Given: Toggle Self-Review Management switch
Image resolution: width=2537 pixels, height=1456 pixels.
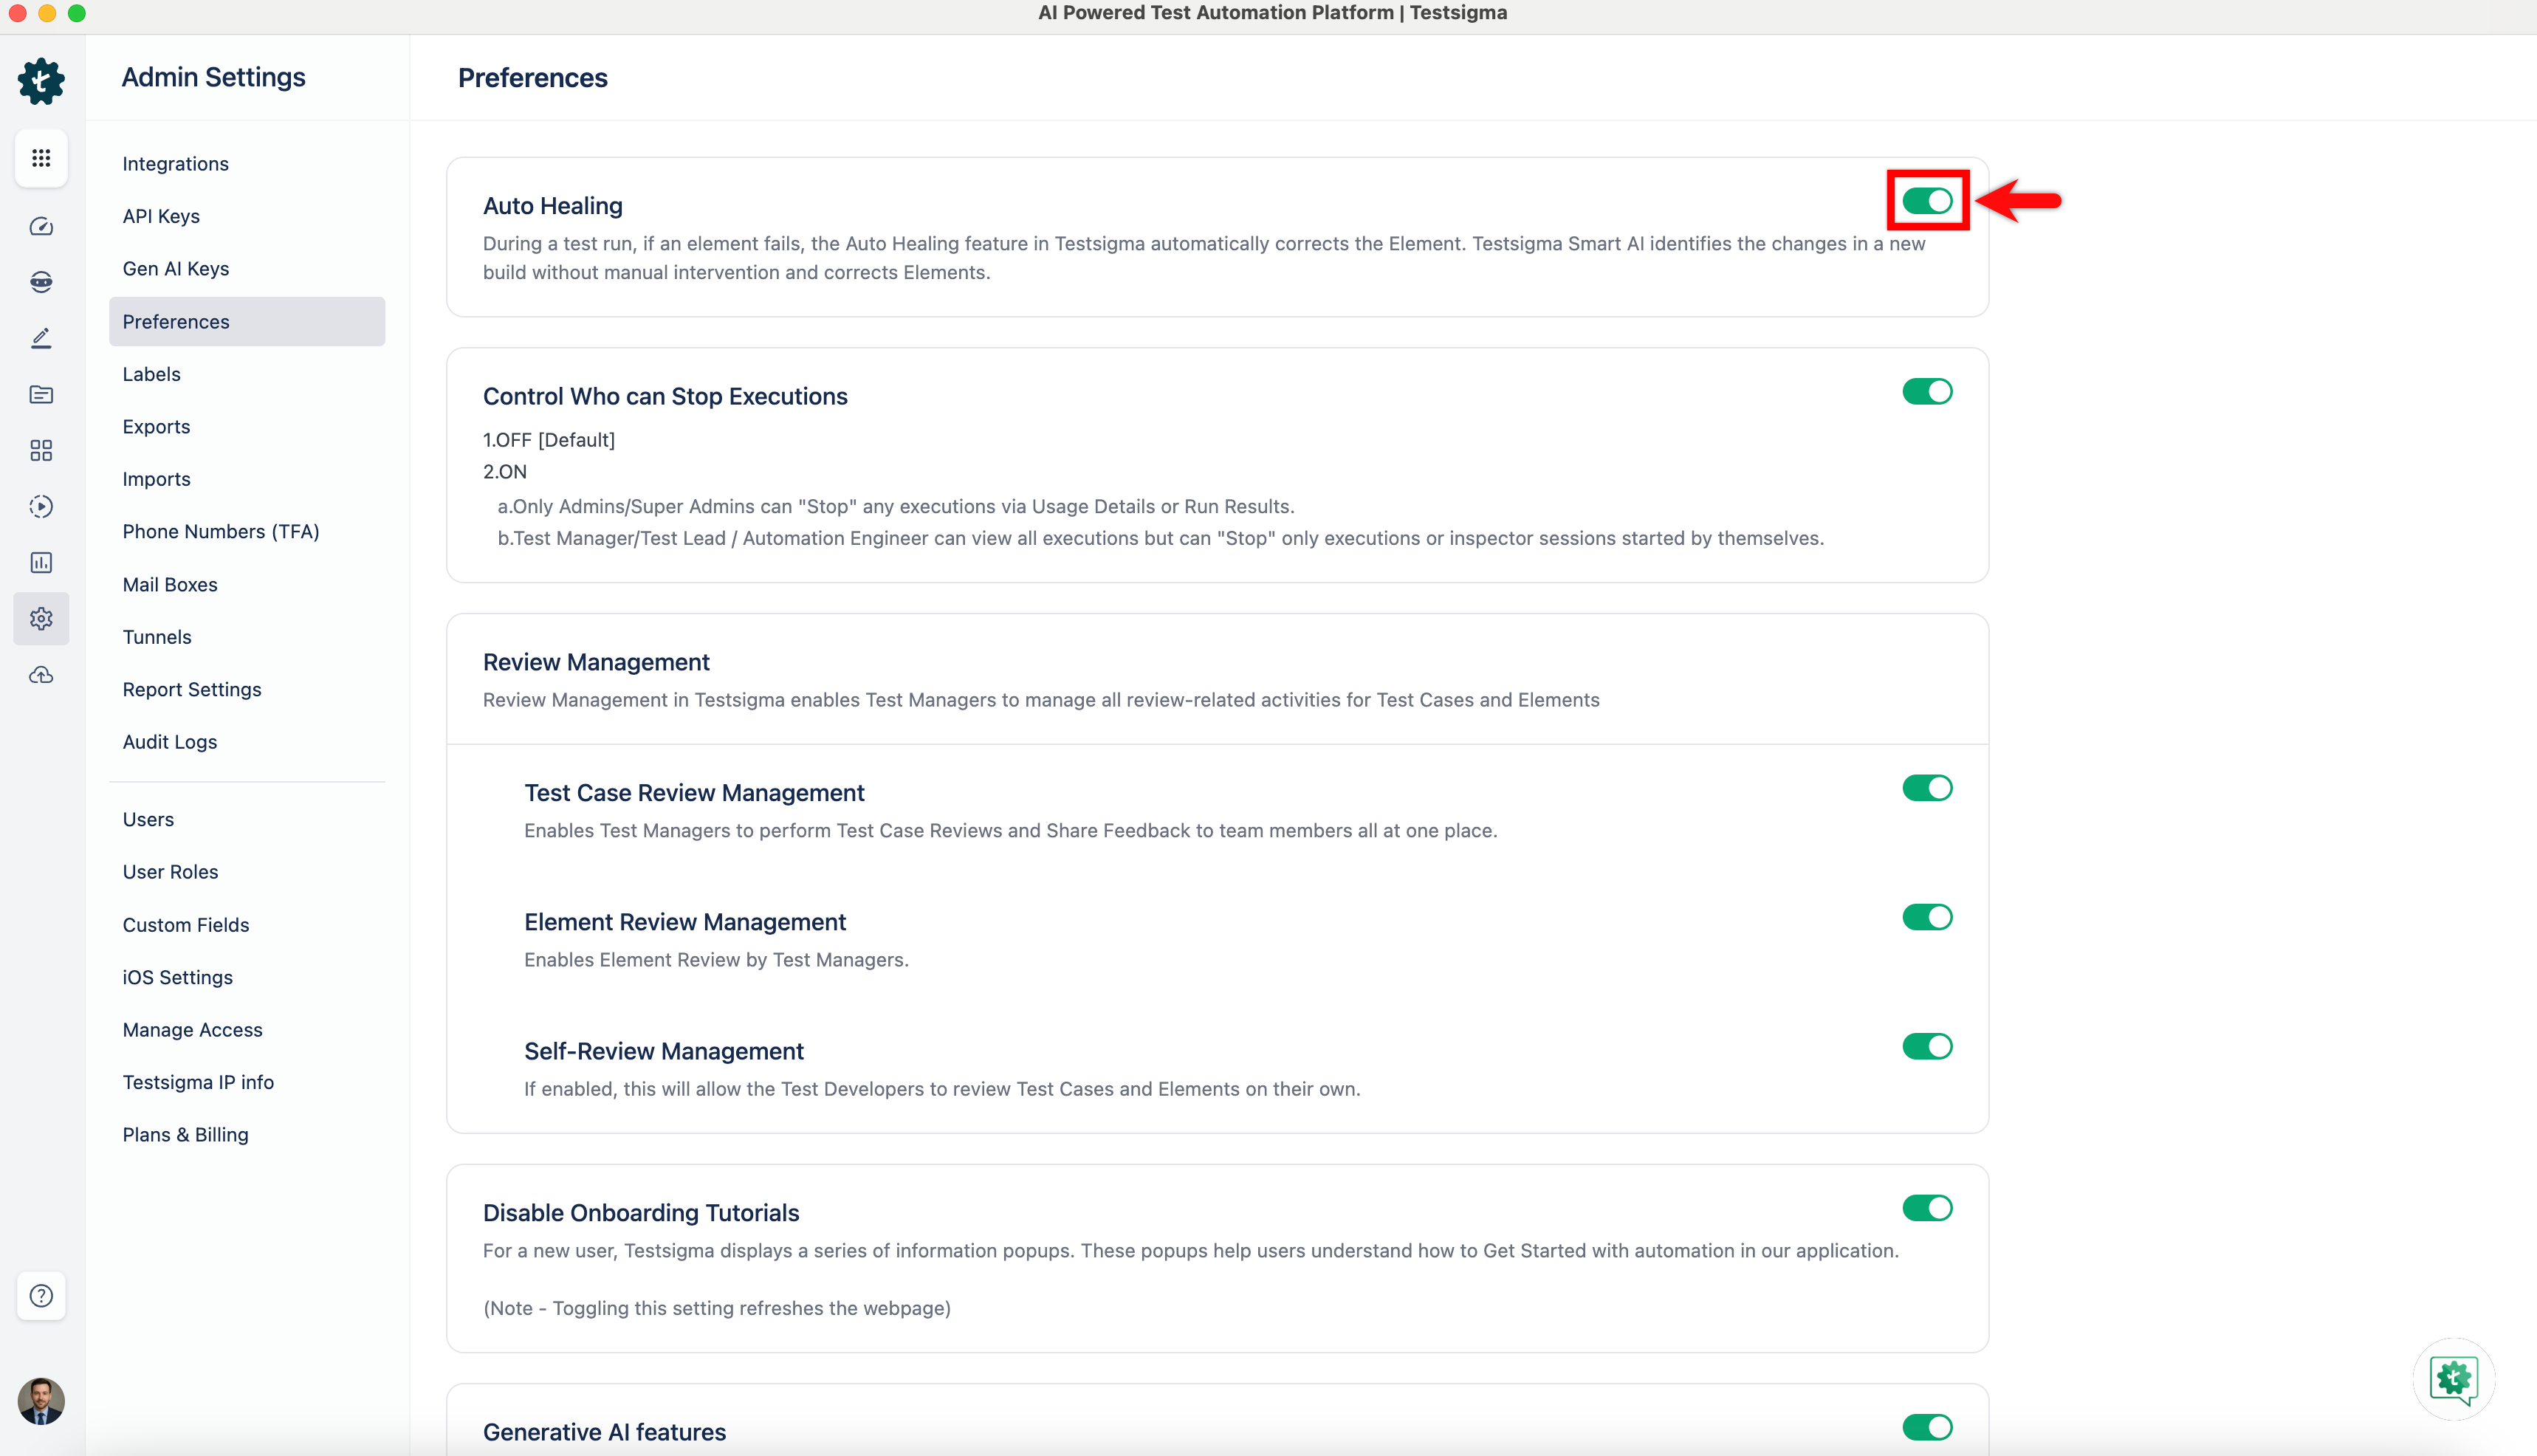Looking at the screenshot, I should click(1927, 1046).
